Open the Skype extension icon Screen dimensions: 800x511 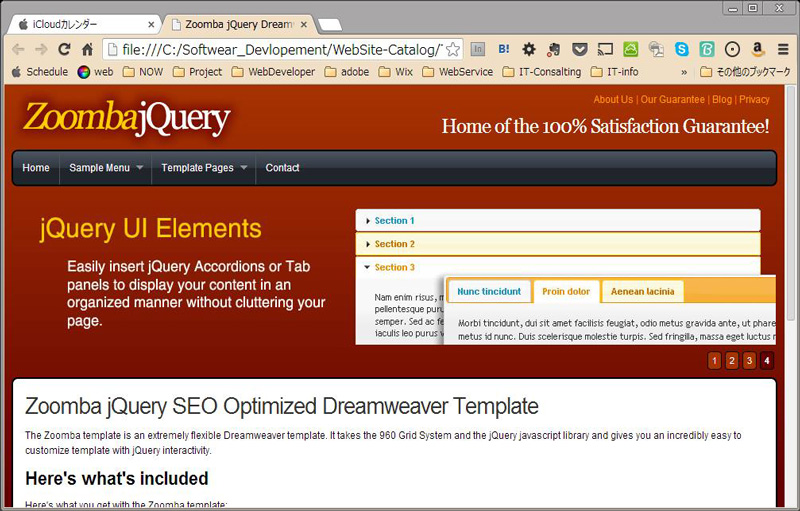pyautogui.click(x=682, y=49)
